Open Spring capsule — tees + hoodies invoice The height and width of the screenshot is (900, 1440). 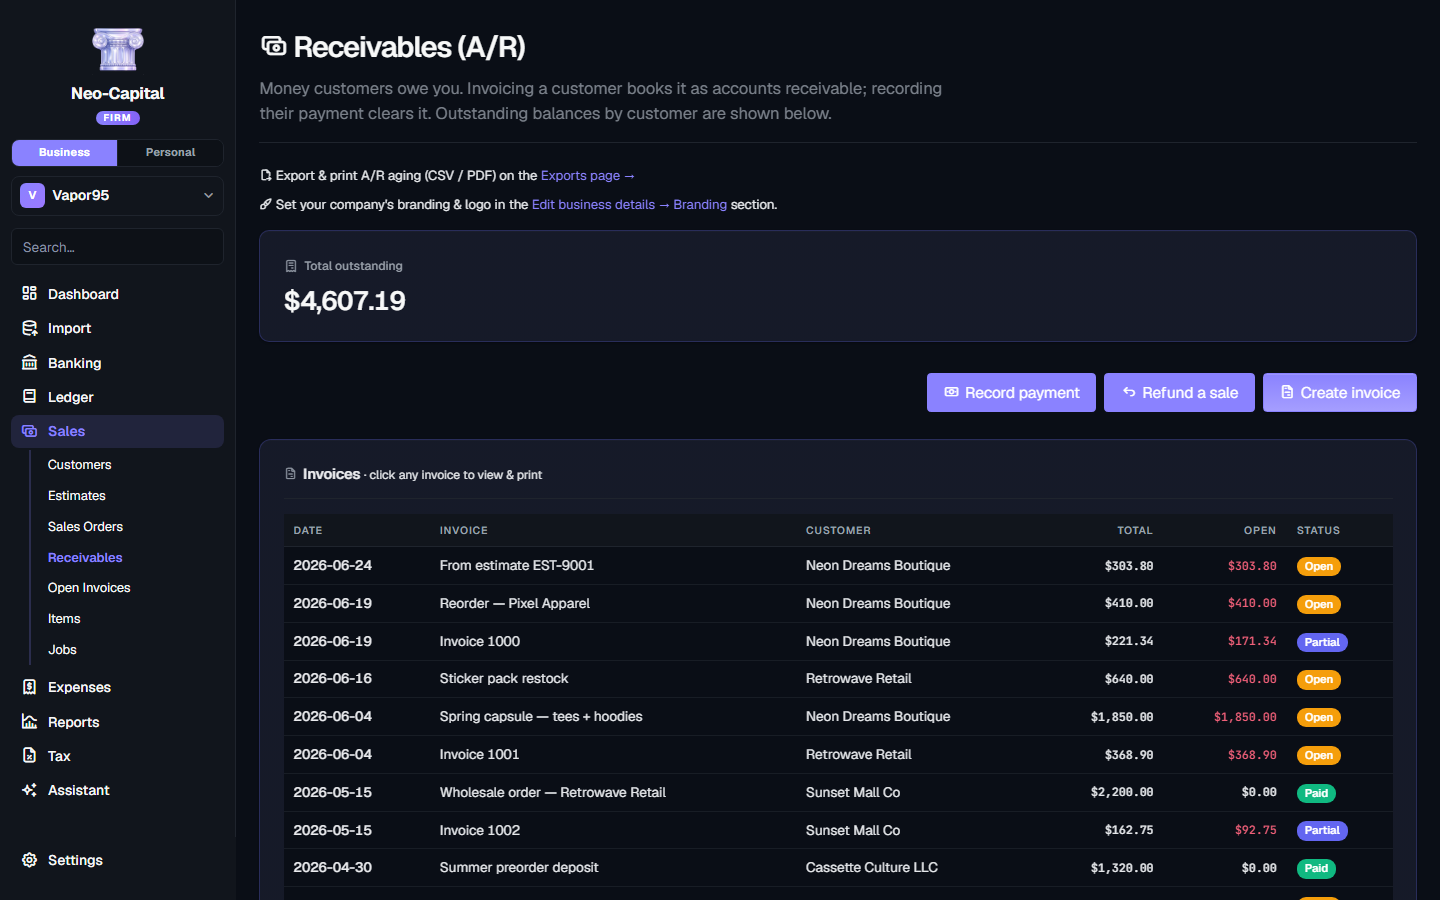[838, 717]
